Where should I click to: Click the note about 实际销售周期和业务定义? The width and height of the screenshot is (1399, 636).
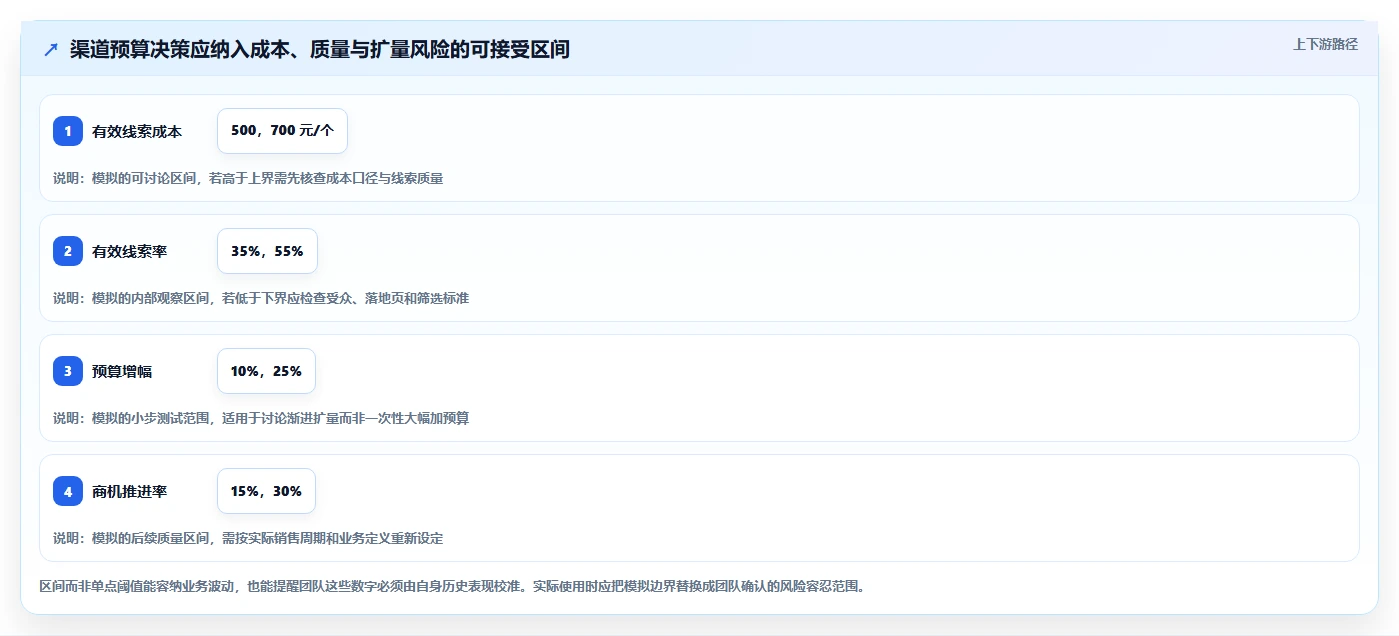[248, 538]
